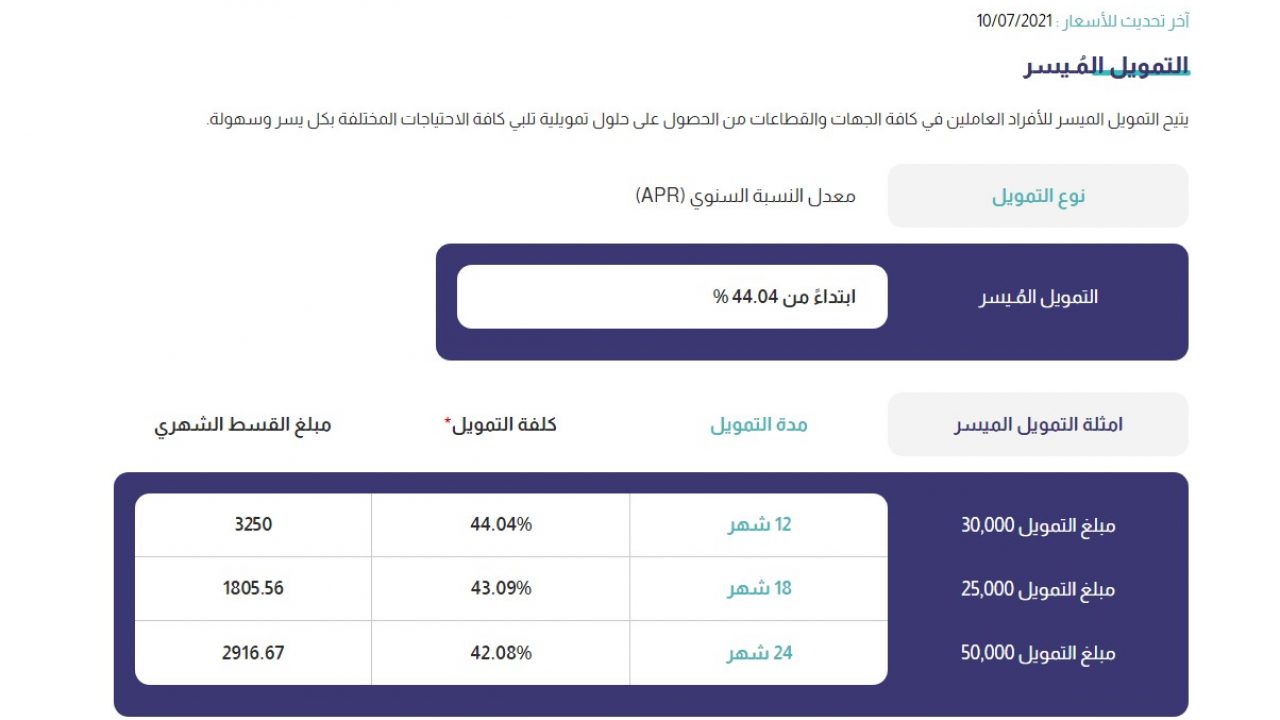This screenshot has width=1280, height=720.
Task: Click the مدة التمويل column header
Action: [x=759, y=425]
